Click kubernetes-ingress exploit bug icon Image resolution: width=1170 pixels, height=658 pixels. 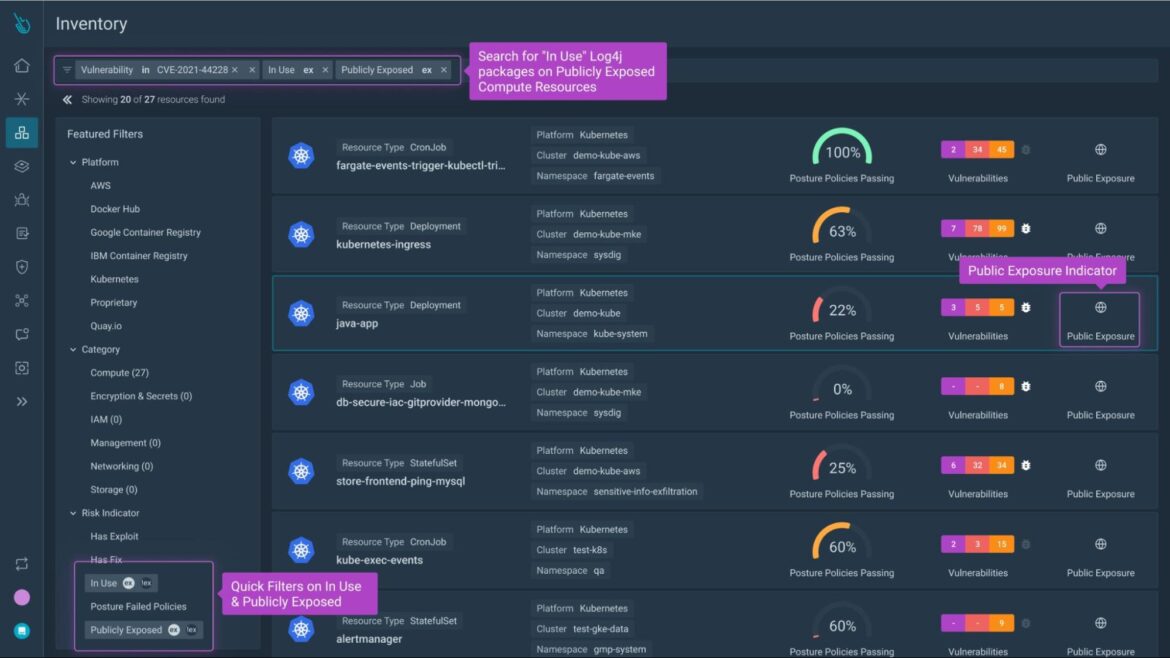coord(1026,229)
